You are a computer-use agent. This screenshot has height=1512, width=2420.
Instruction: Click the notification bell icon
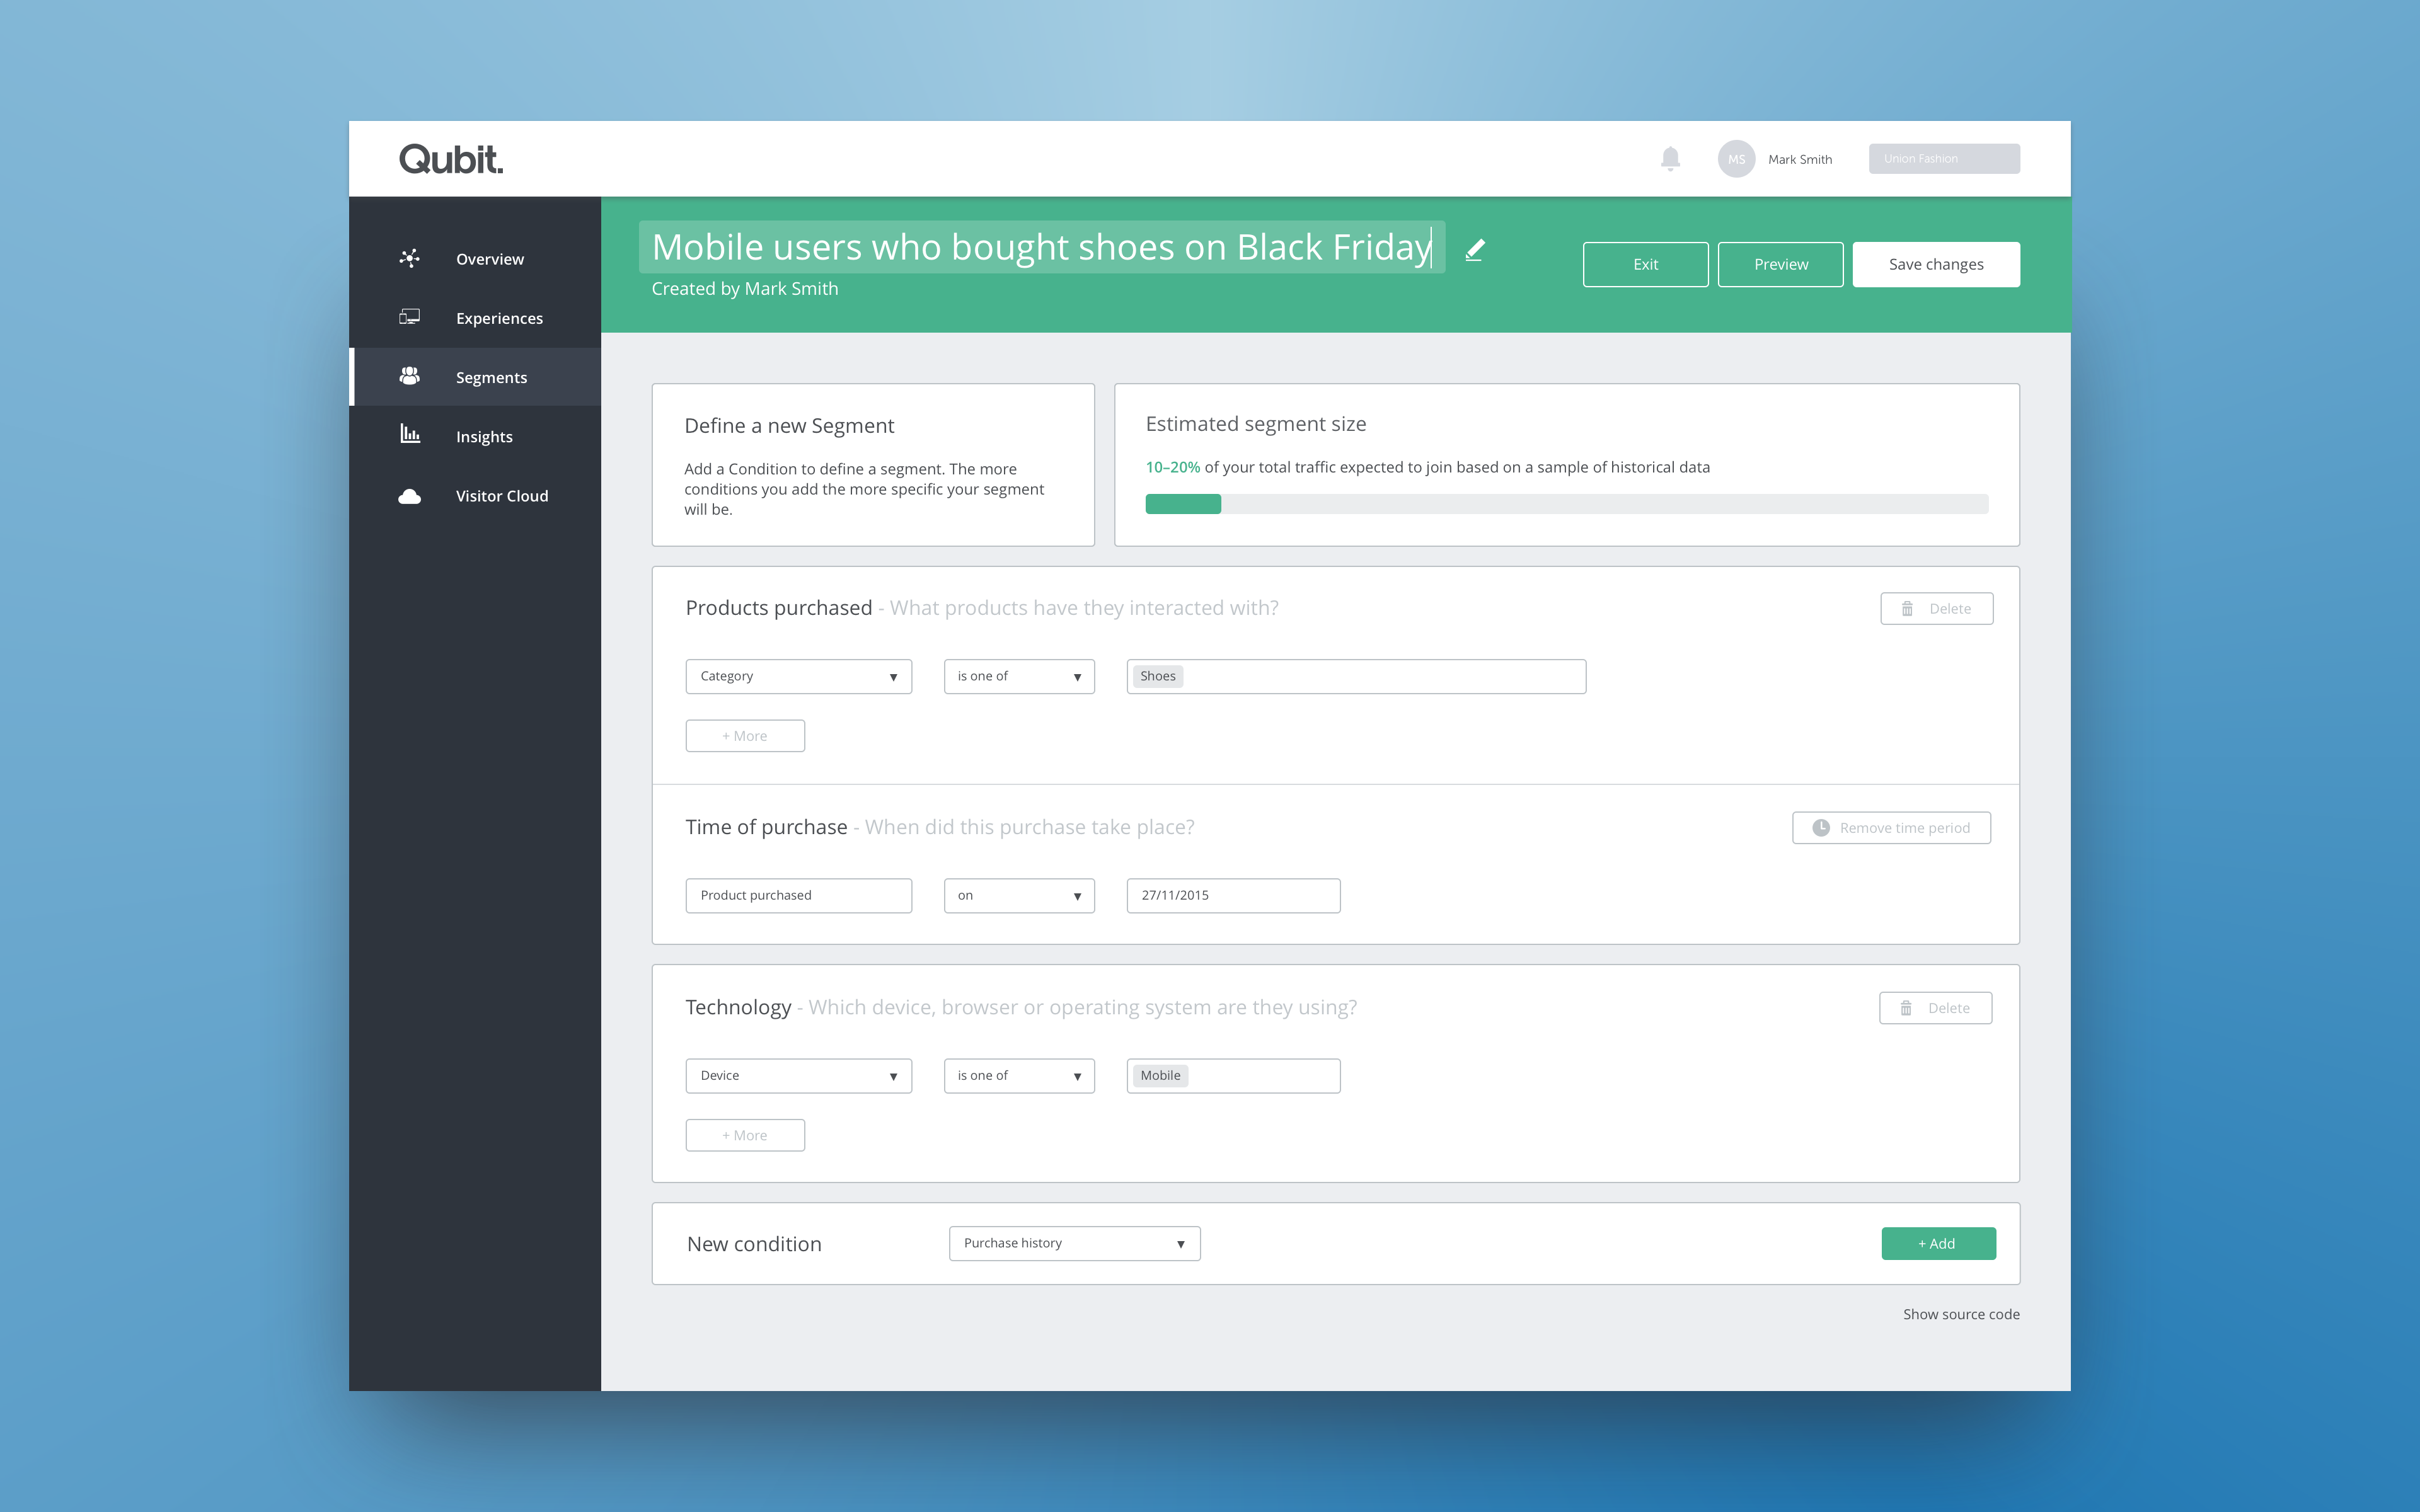point(1670,159)
